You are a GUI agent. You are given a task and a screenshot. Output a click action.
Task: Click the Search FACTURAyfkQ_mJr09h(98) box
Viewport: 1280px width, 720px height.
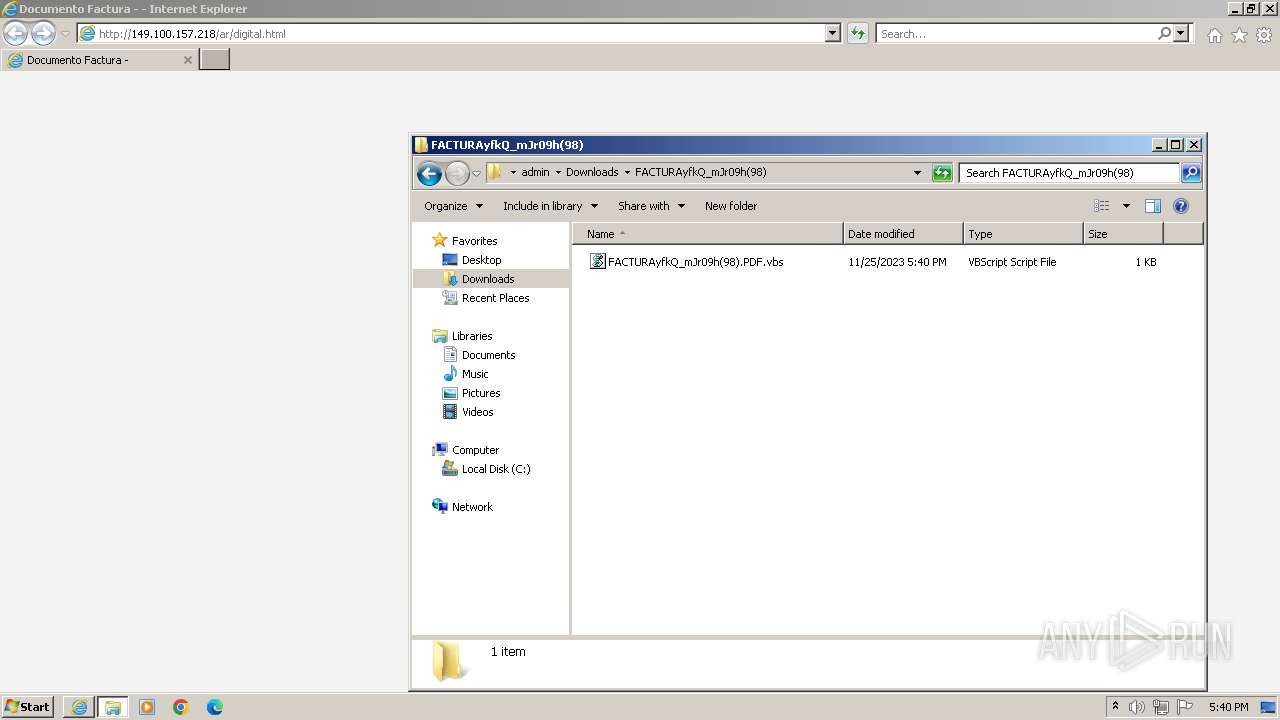pos(1069,173)
